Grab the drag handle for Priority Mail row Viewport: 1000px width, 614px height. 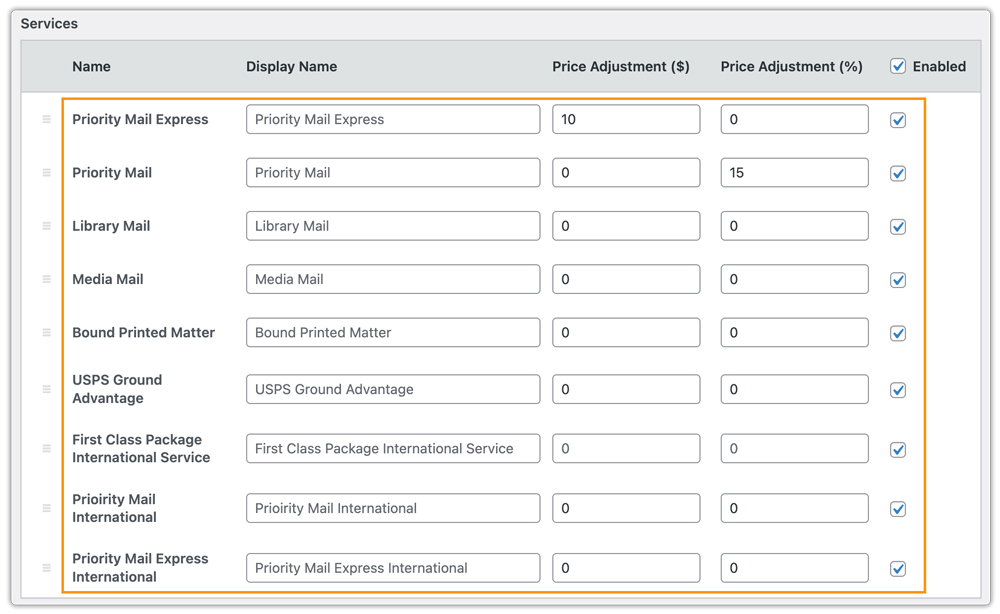47,173
